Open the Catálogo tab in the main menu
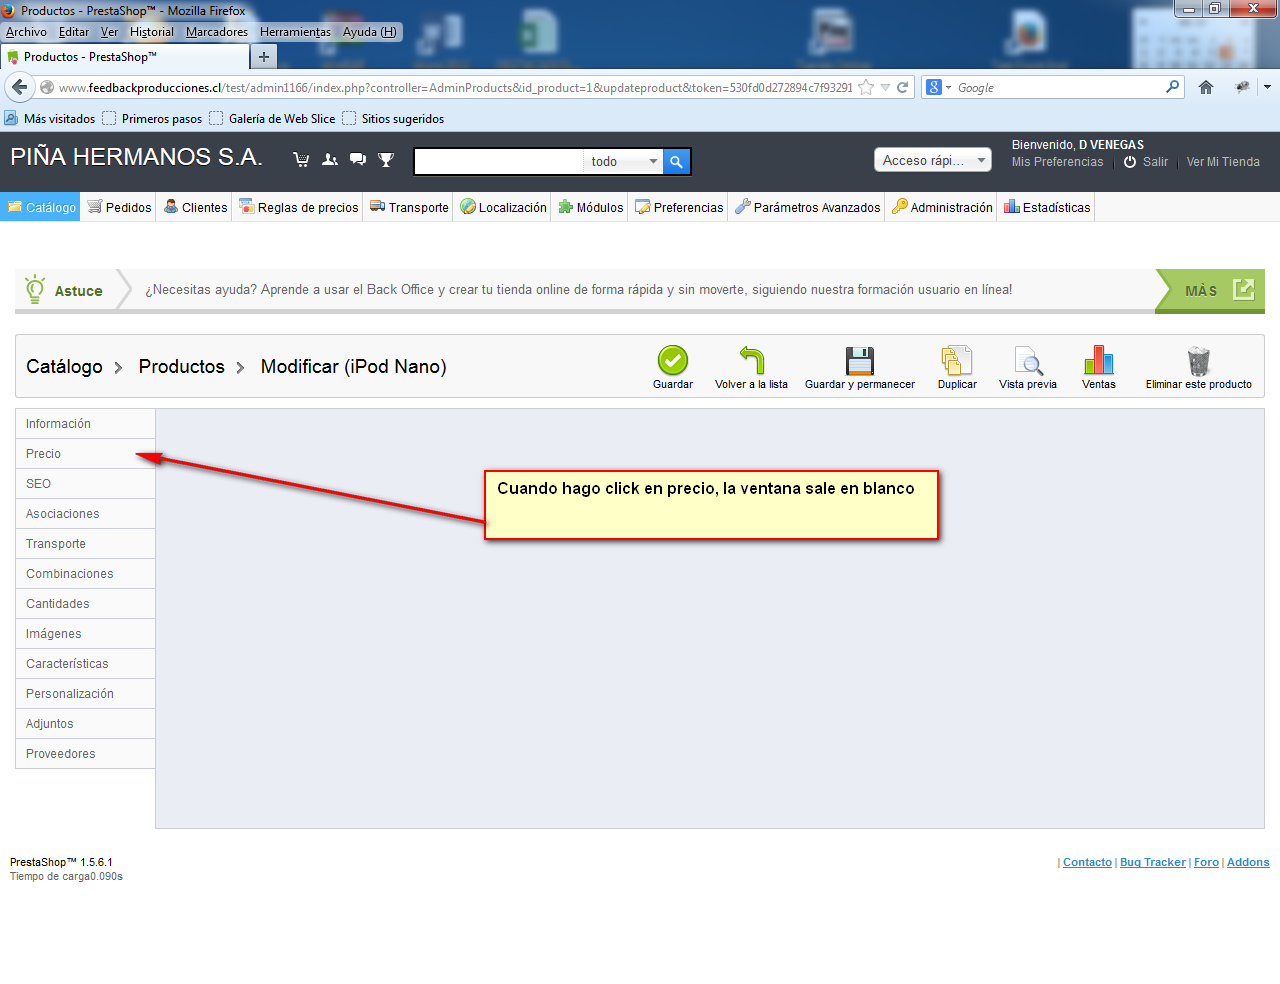Screen dimensions: 1280x984 pyautogui.click(x=41, y=207)
